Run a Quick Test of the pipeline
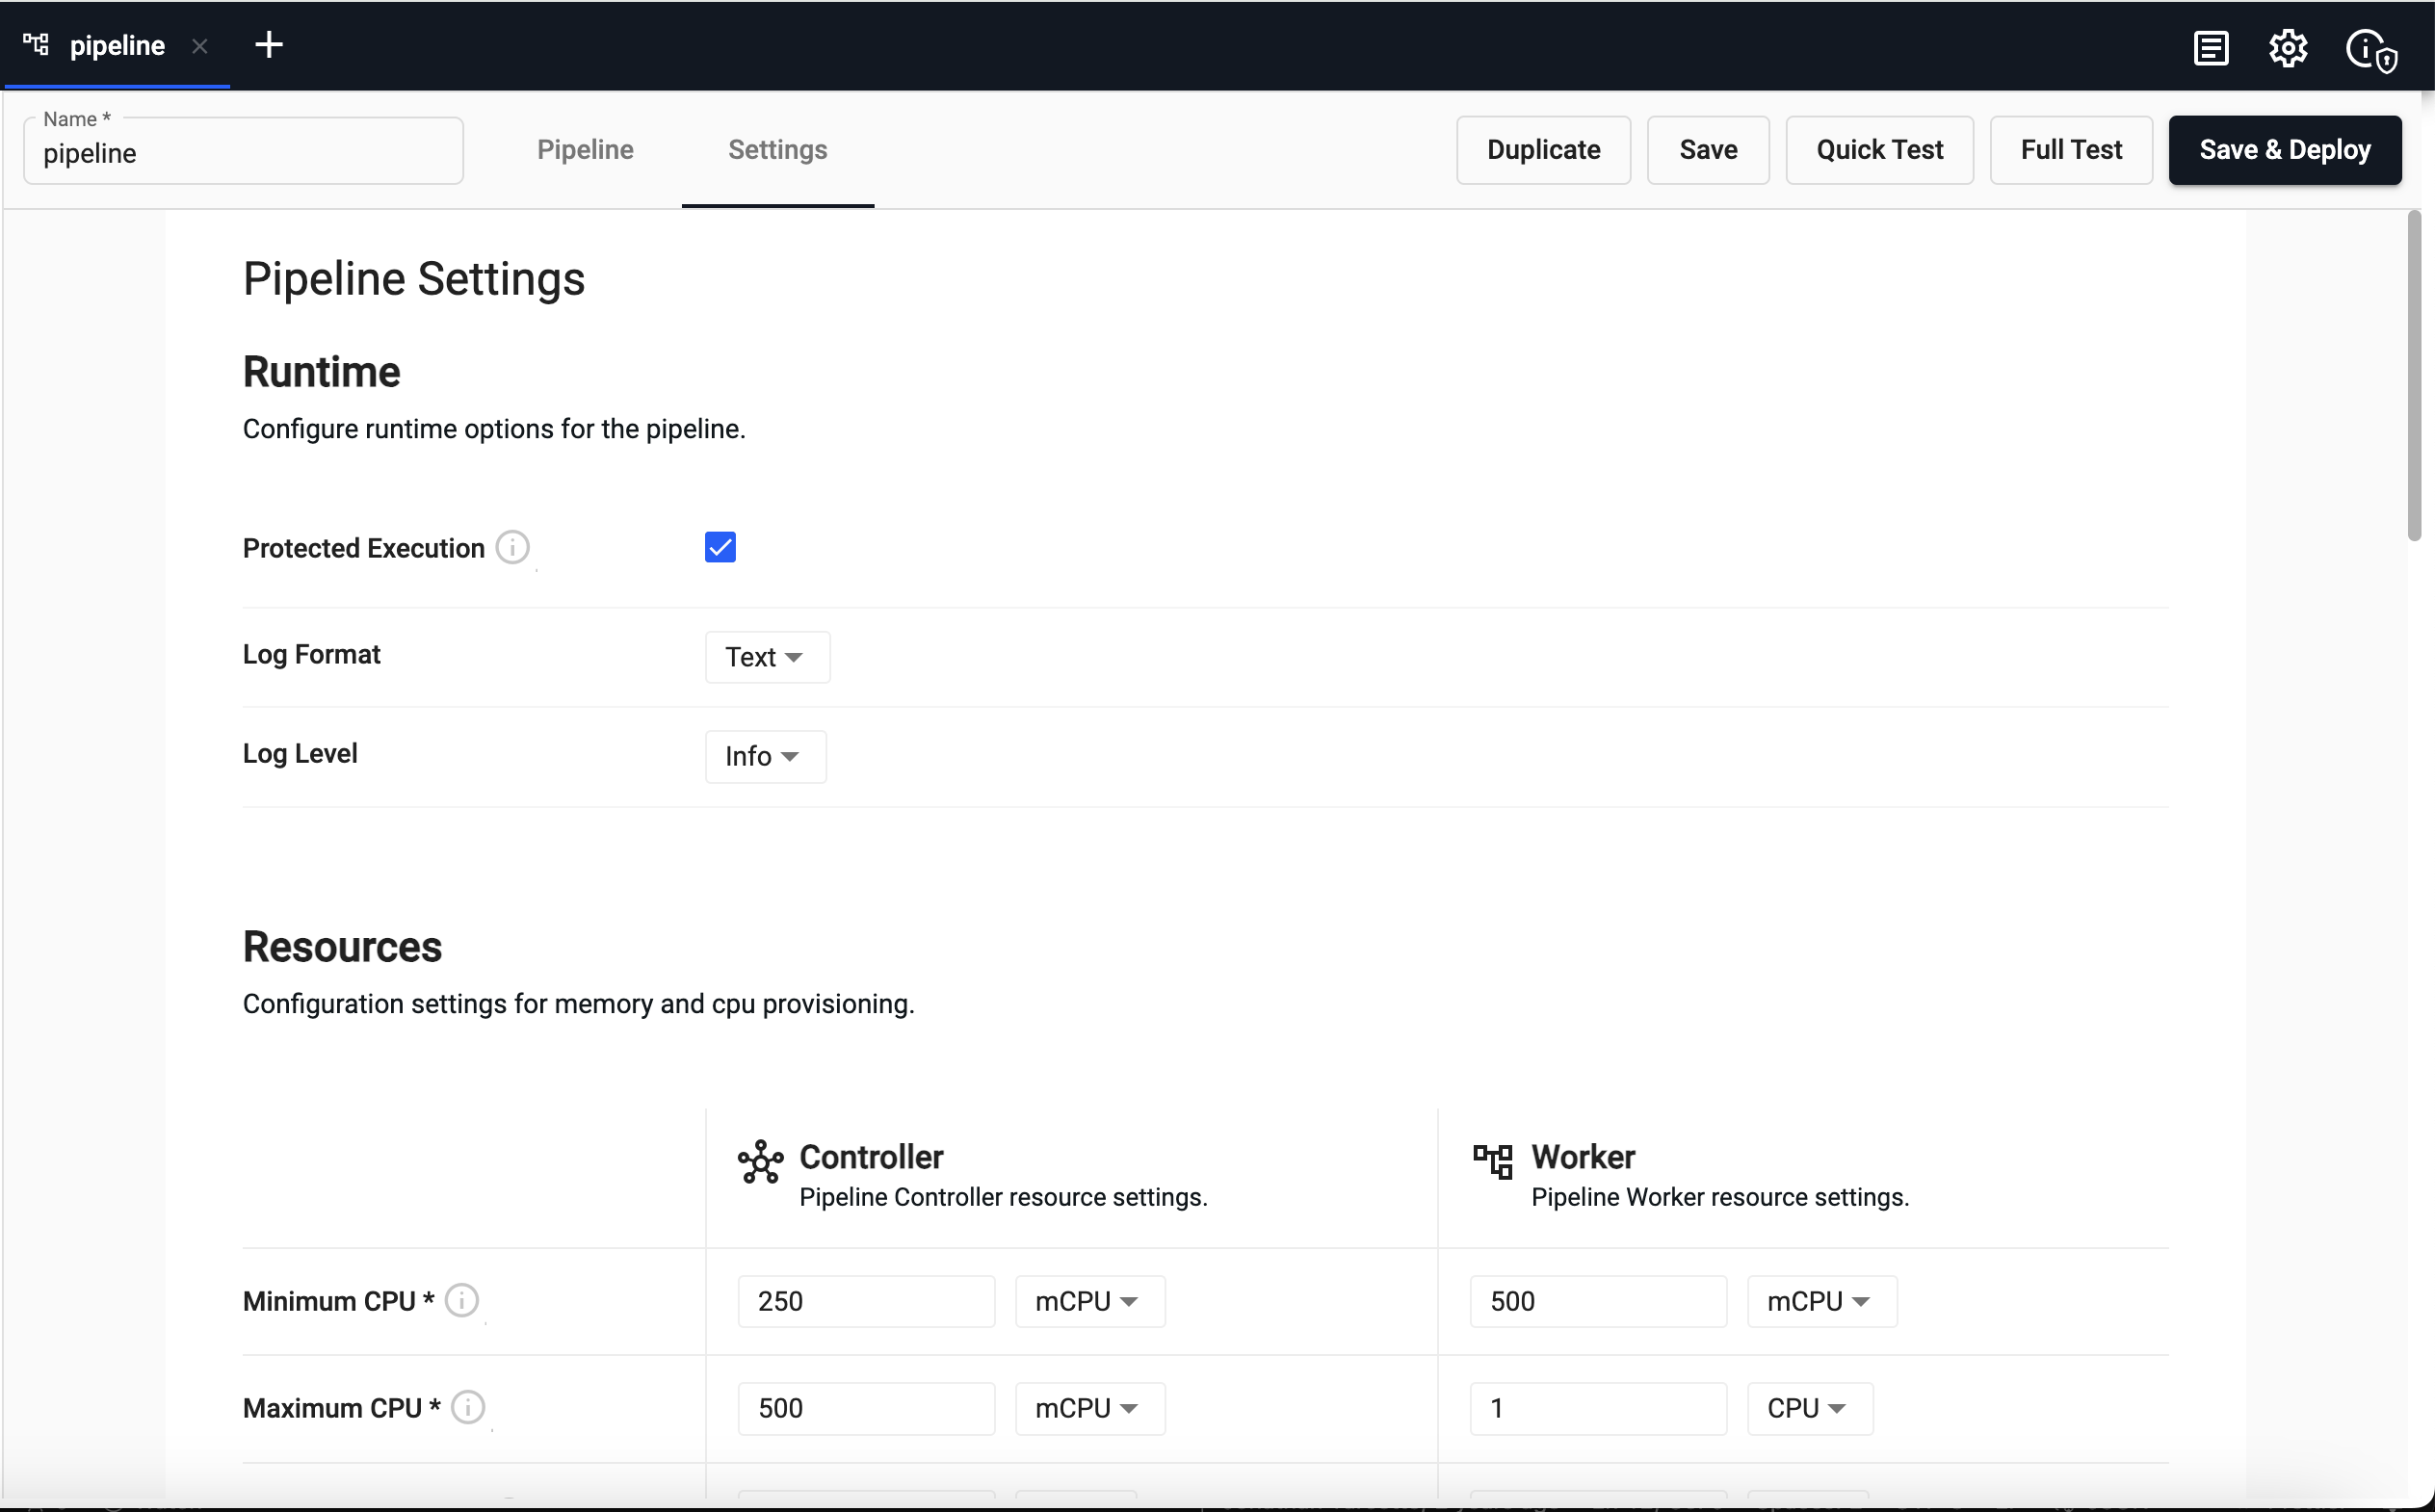The image size is (2435, 1512). [x=1879, y=149]
